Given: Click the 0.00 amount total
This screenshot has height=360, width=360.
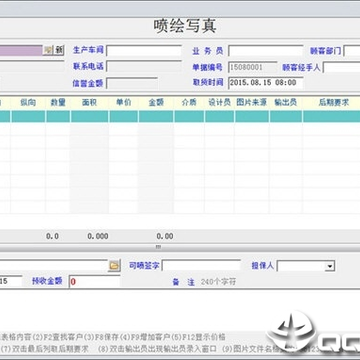Looking at the screenshot, I should tap(165, 236).
